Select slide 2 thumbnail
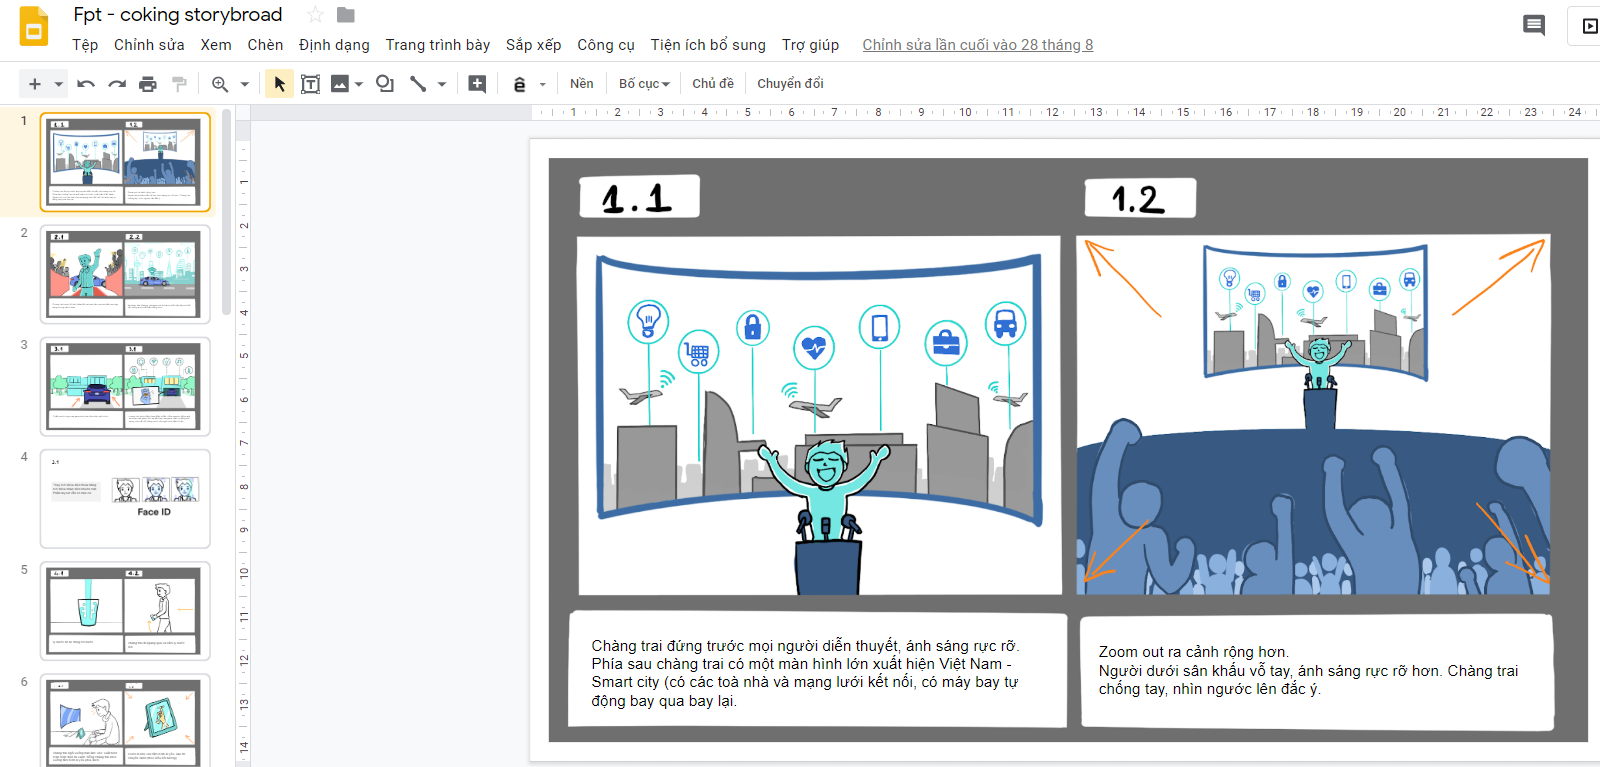 pos(125,274)
